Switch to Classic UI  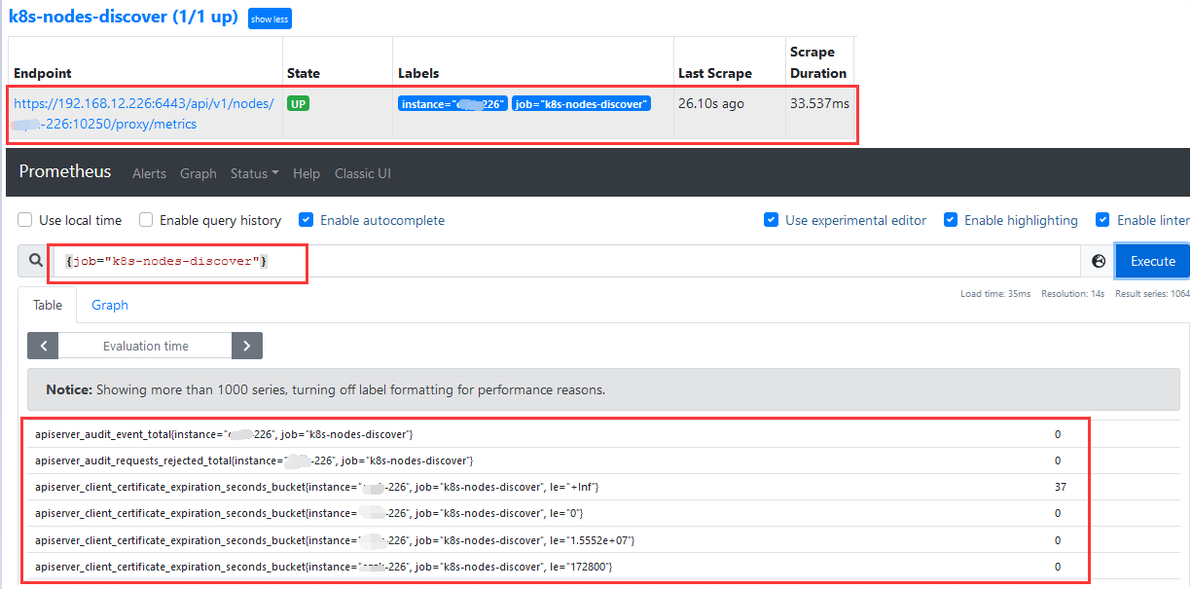point(363,173)
